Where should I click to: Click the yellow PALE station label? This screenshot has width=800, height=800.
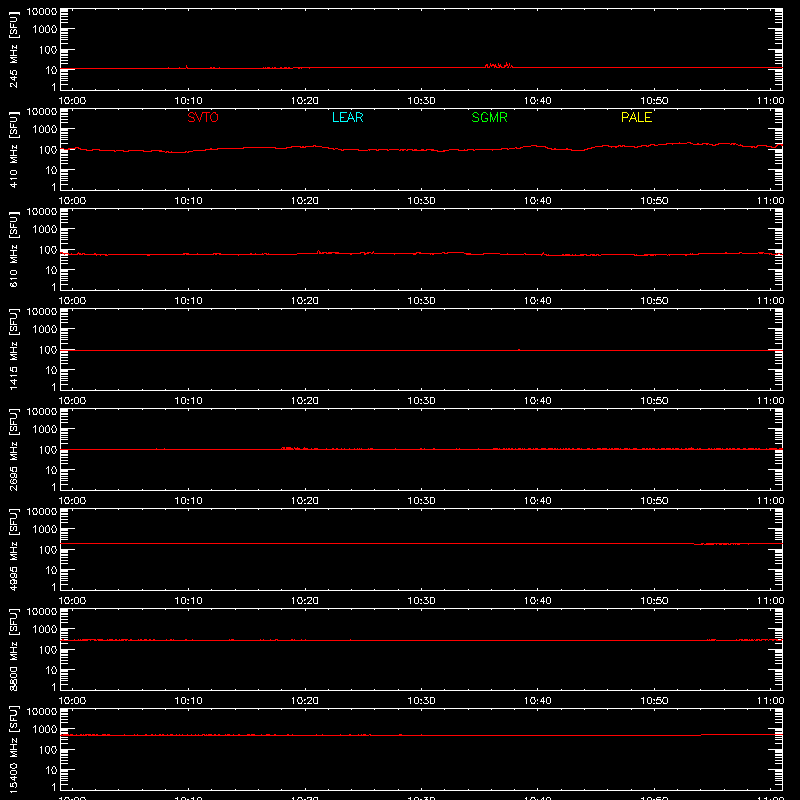click(x=636, y=117)
